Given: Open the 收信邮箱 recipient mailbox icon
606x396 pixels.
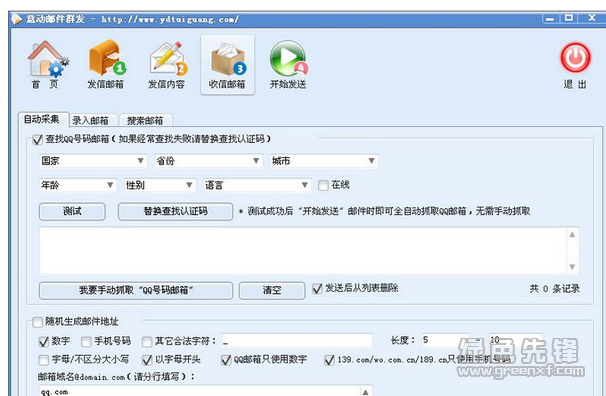Looking at the screenshot, I should (227, 65).
